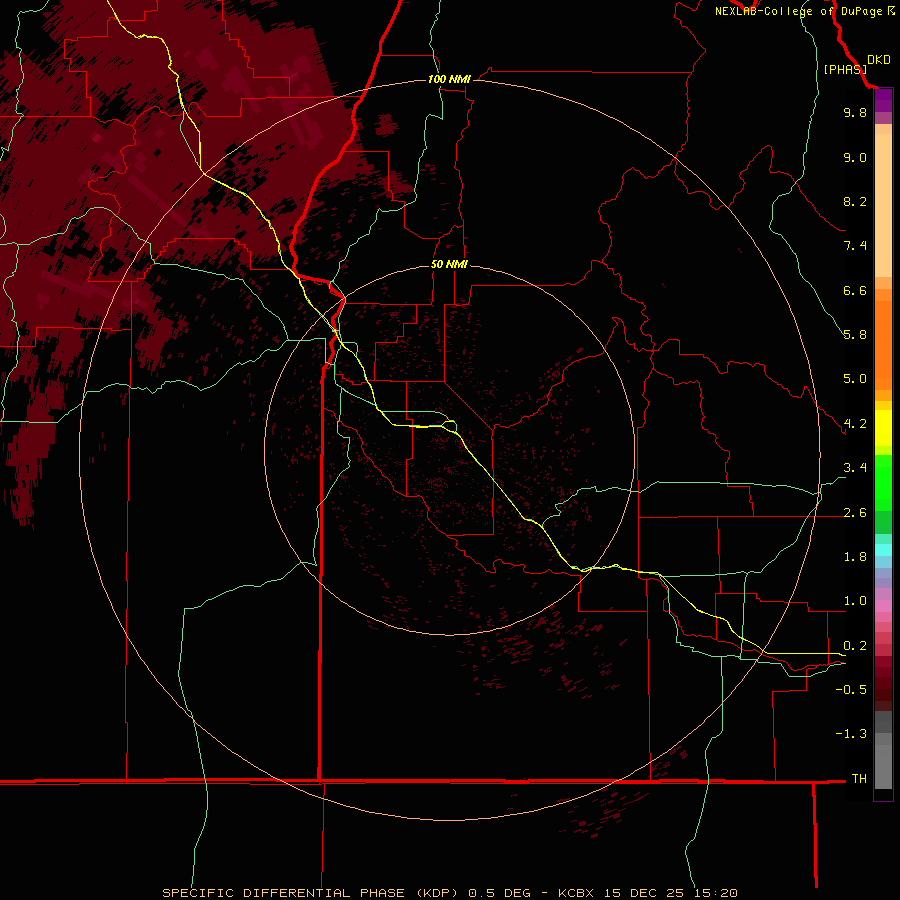Click the 100 NMI range ring label
Viewport: 900px width, 900px height.
(449, 79)
